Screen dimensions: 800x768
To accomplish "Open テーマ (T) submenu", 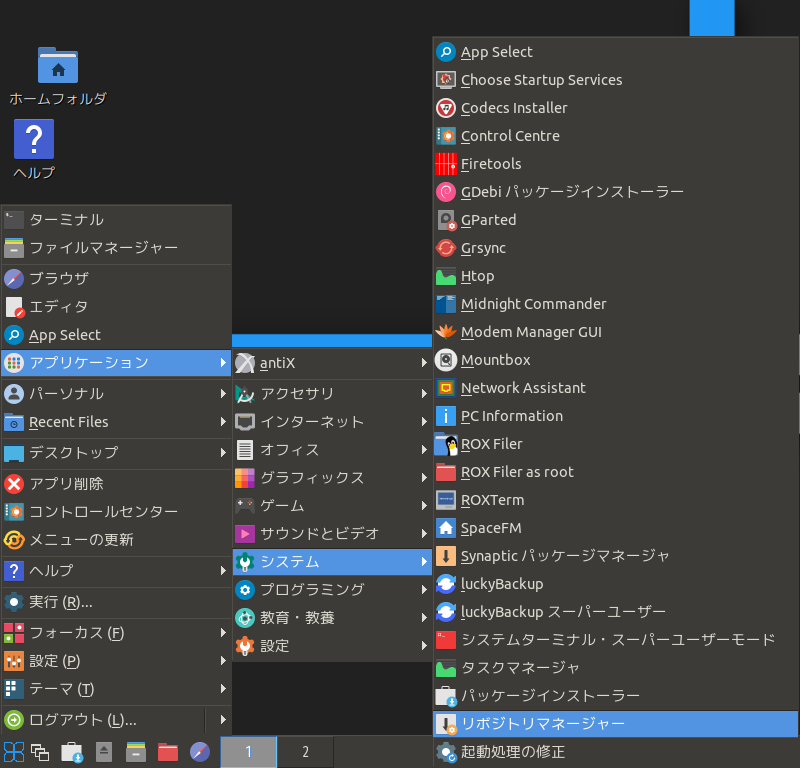I will click(116, 689).
